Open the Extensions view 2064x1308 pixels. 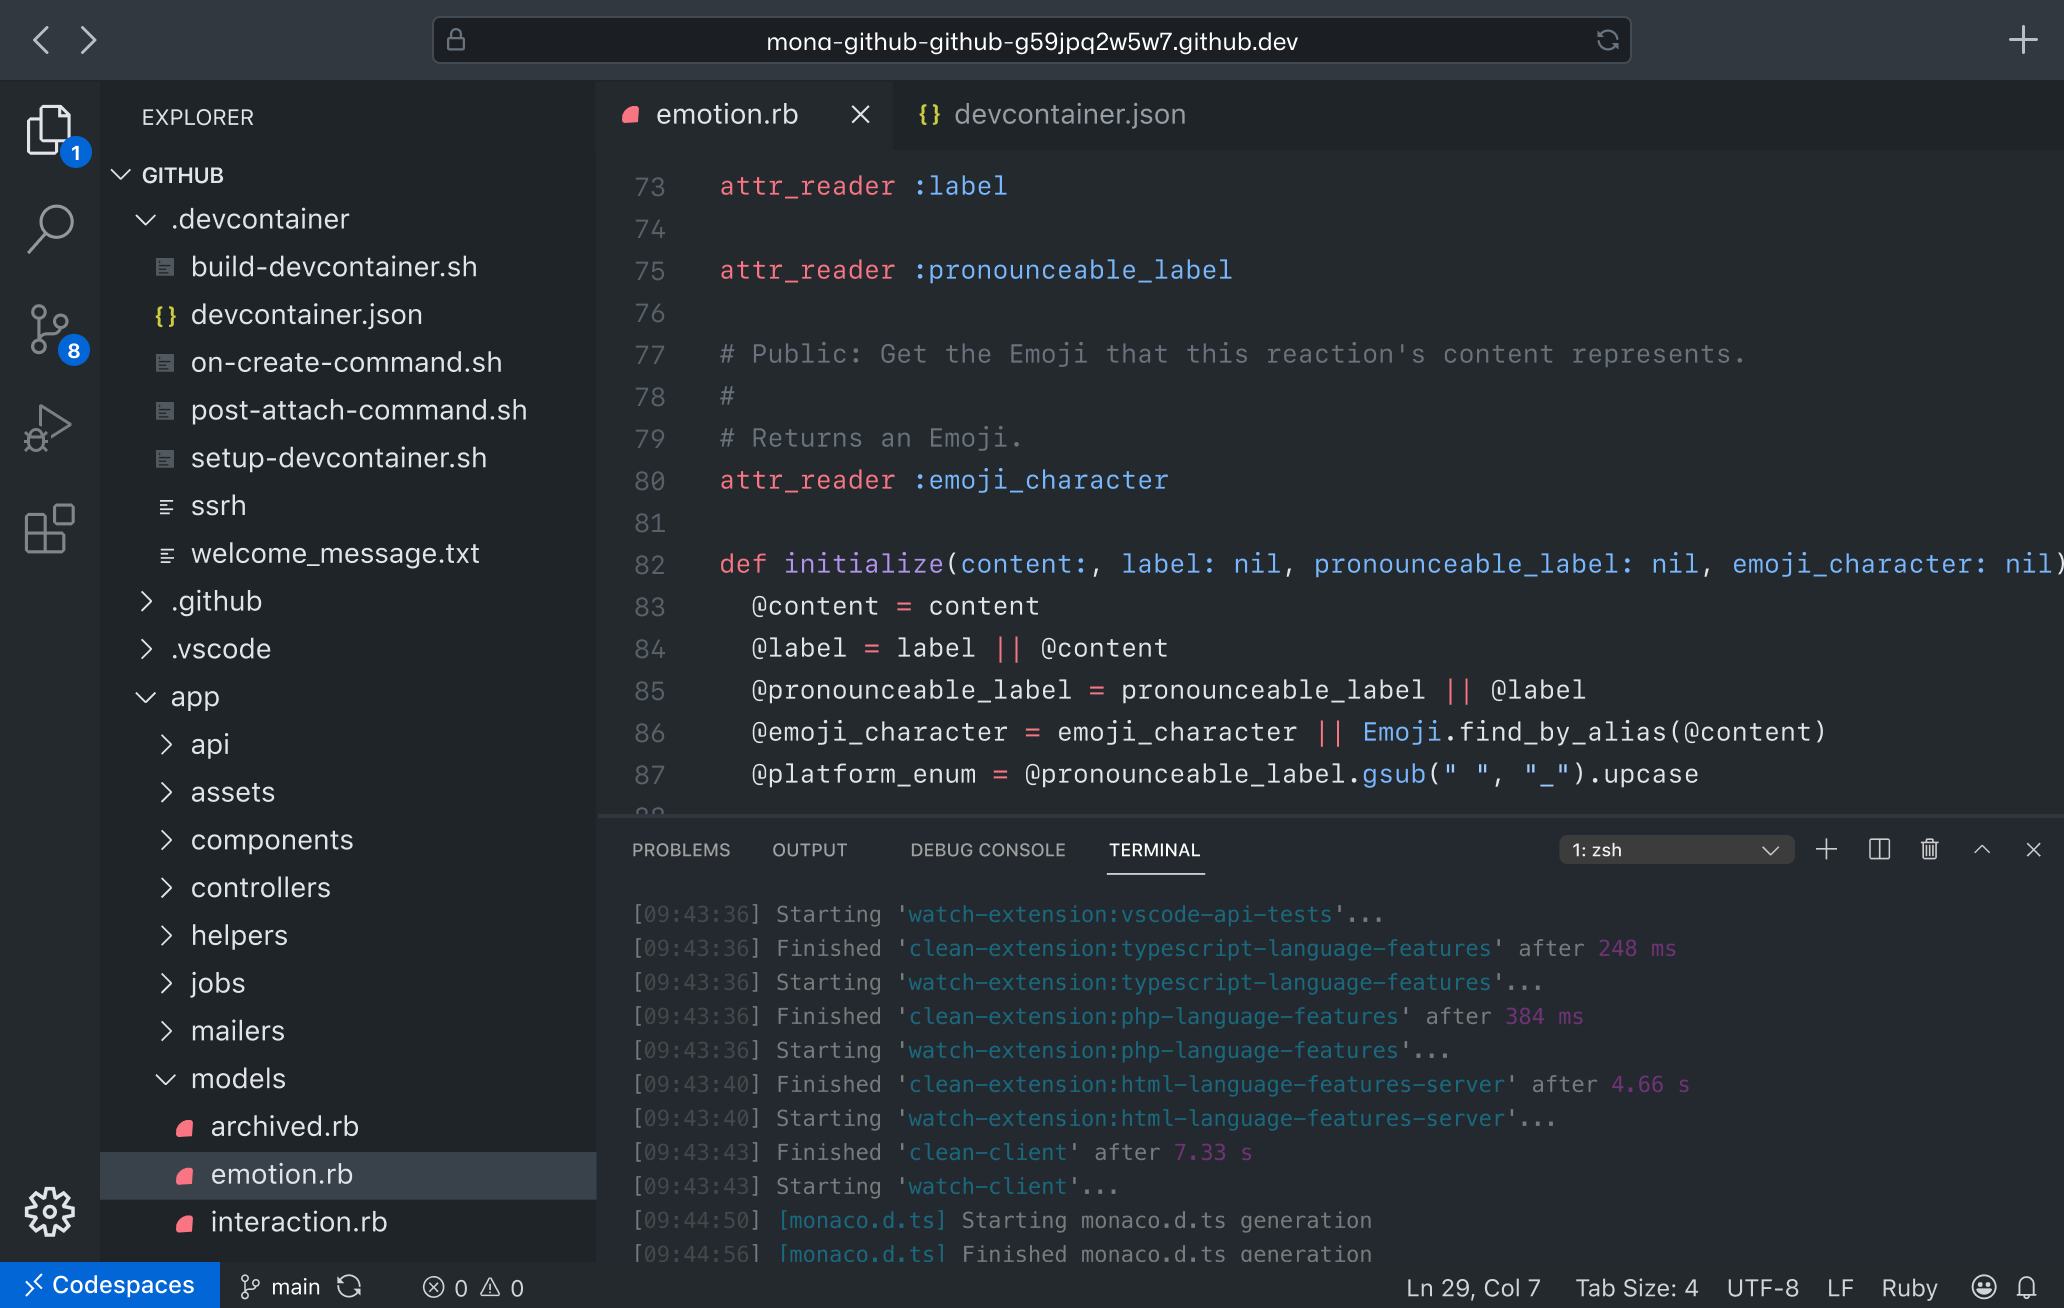point(48,529)
